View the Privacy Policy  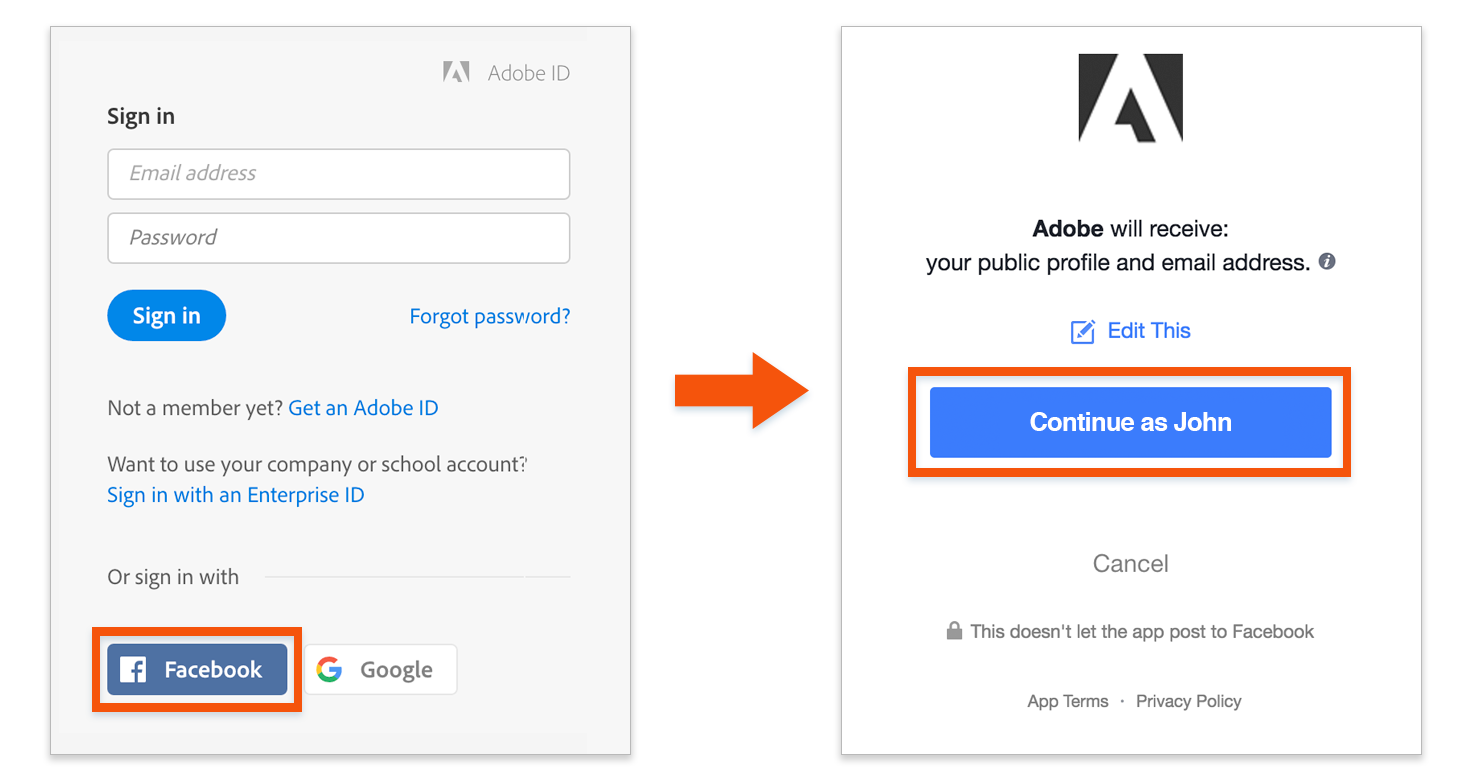click(1188, 701)
